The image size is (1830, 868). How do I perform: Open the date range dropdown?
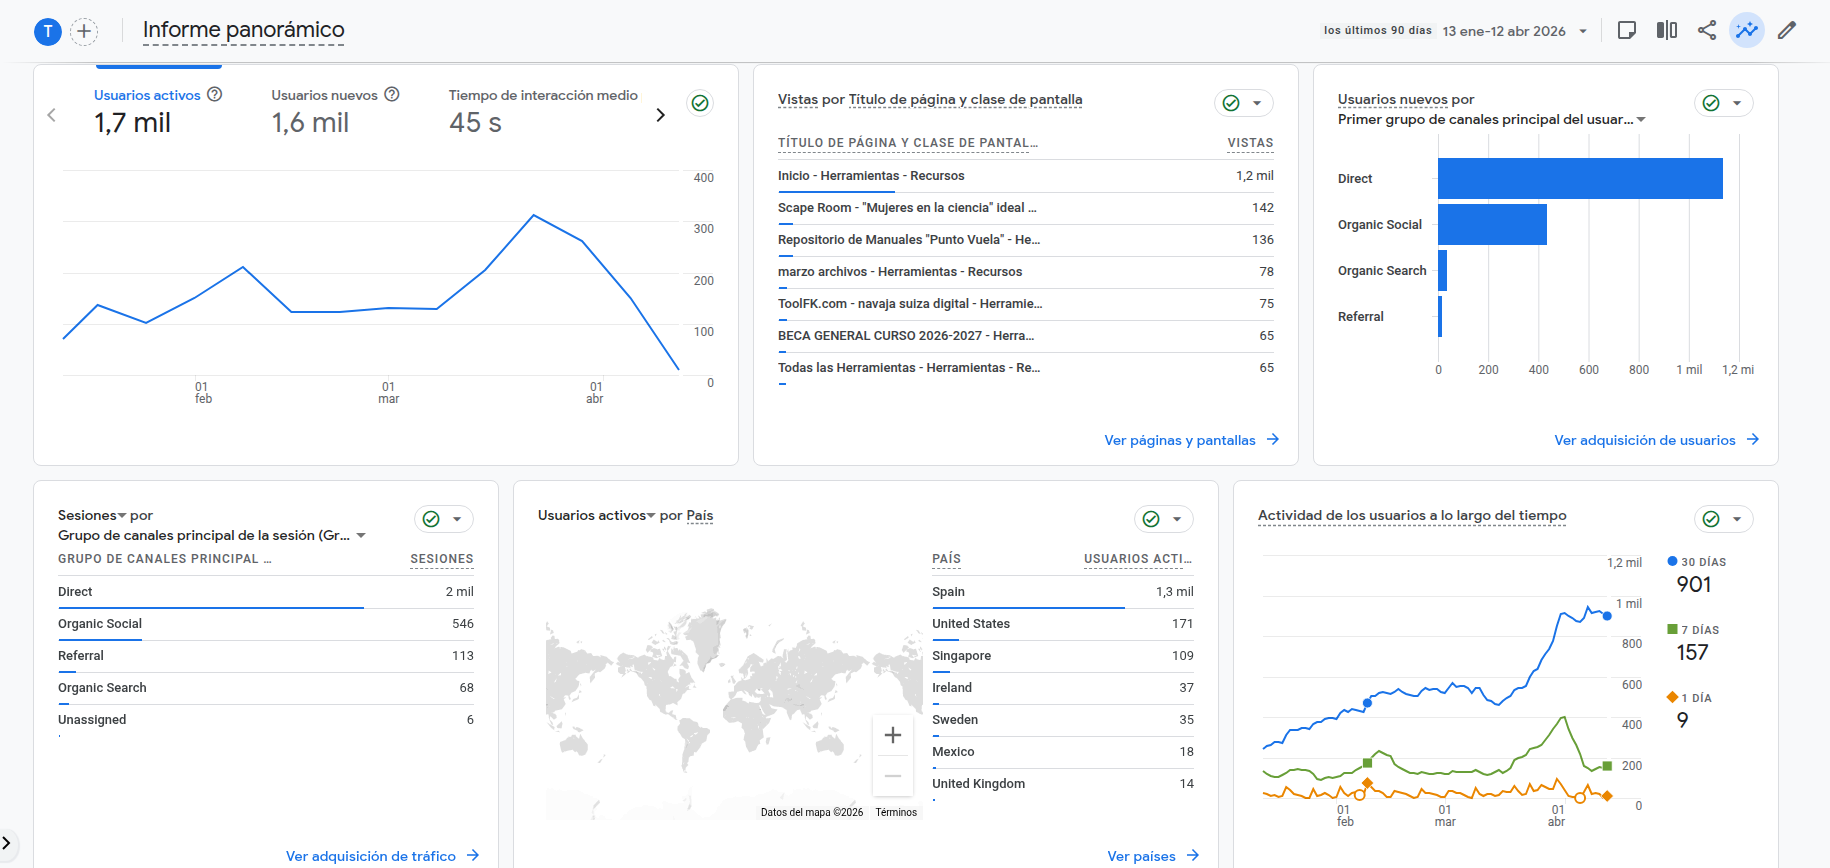point(1515,31)
